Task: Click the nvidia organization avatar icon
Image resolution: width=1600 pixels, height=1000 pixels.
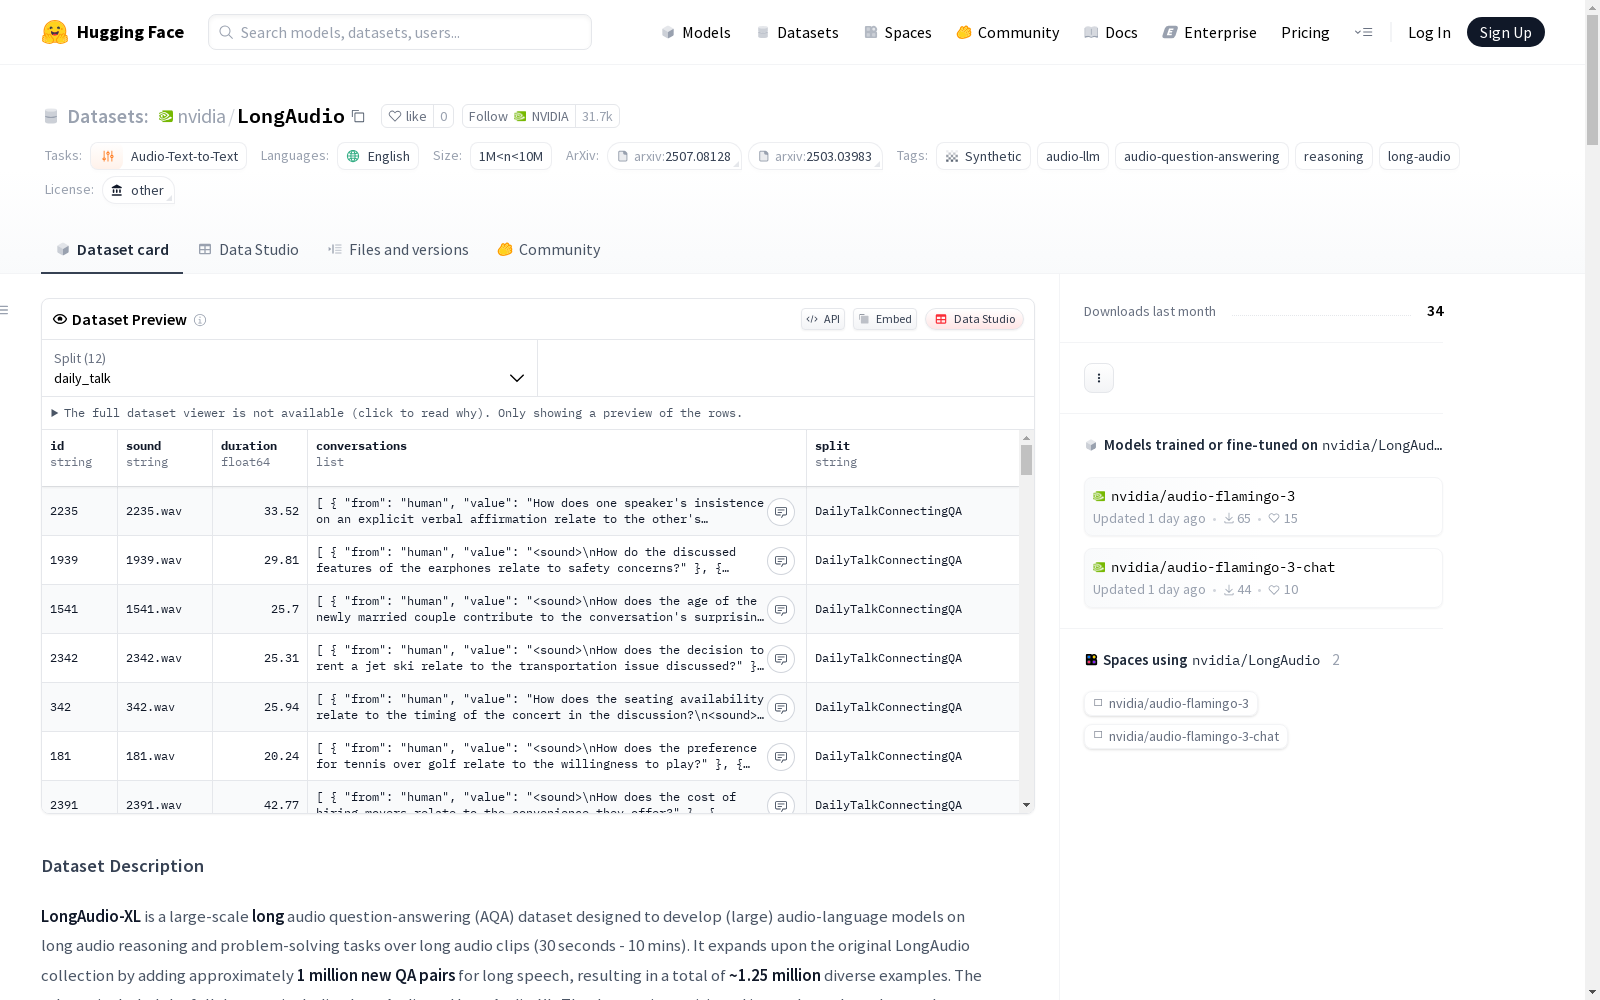Action: pyautogui.click(x=166, y=116)
